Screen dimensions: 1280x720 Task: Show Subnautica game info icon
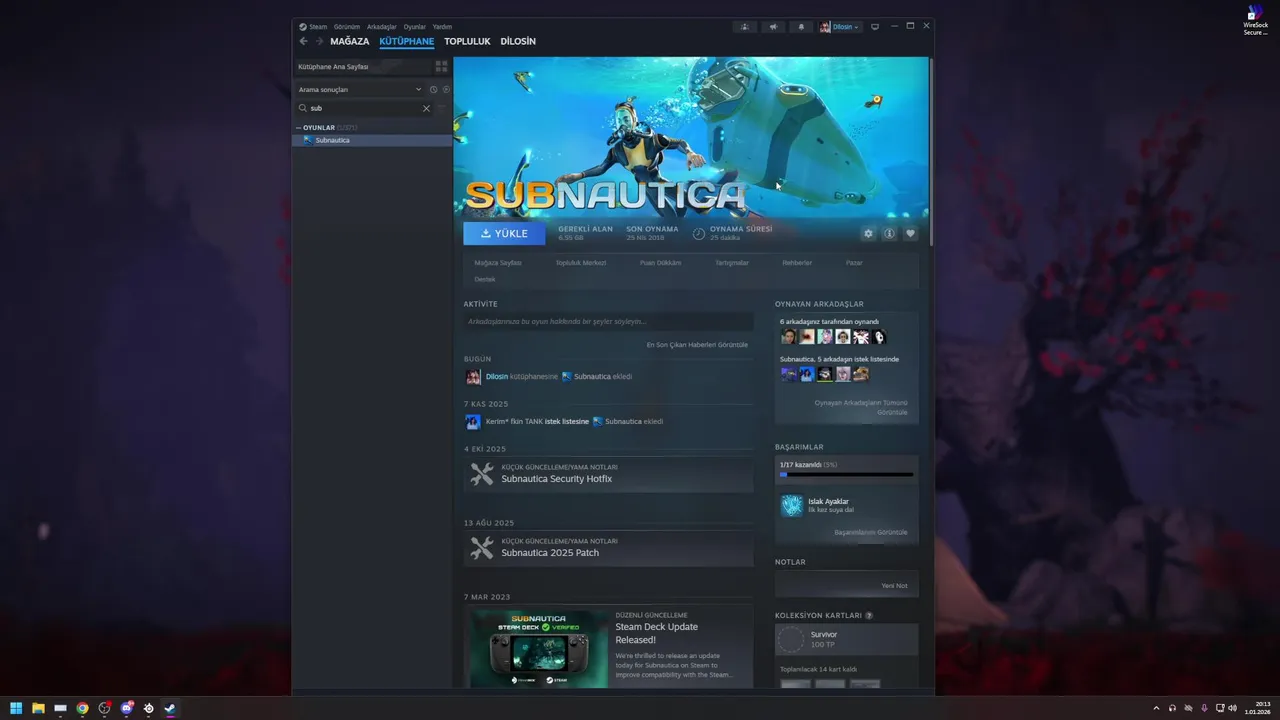pyautogui.click(x=889, y=233)
